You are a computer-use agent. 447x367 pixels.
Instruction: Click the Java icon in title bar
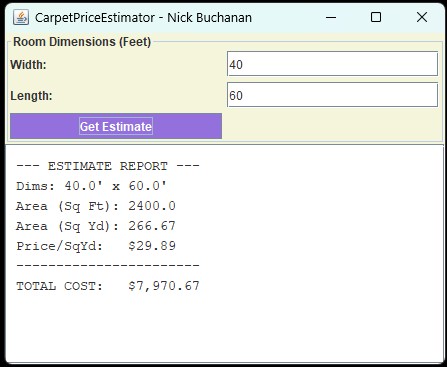coord(21,17)
